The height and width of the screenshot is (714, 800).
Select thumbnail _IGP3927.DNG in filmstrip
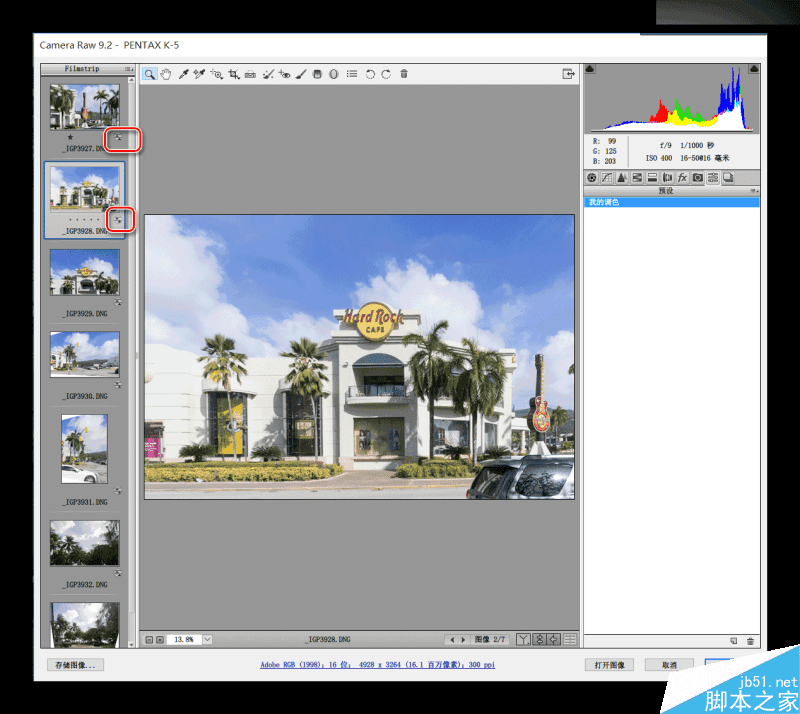coord(85,107)
